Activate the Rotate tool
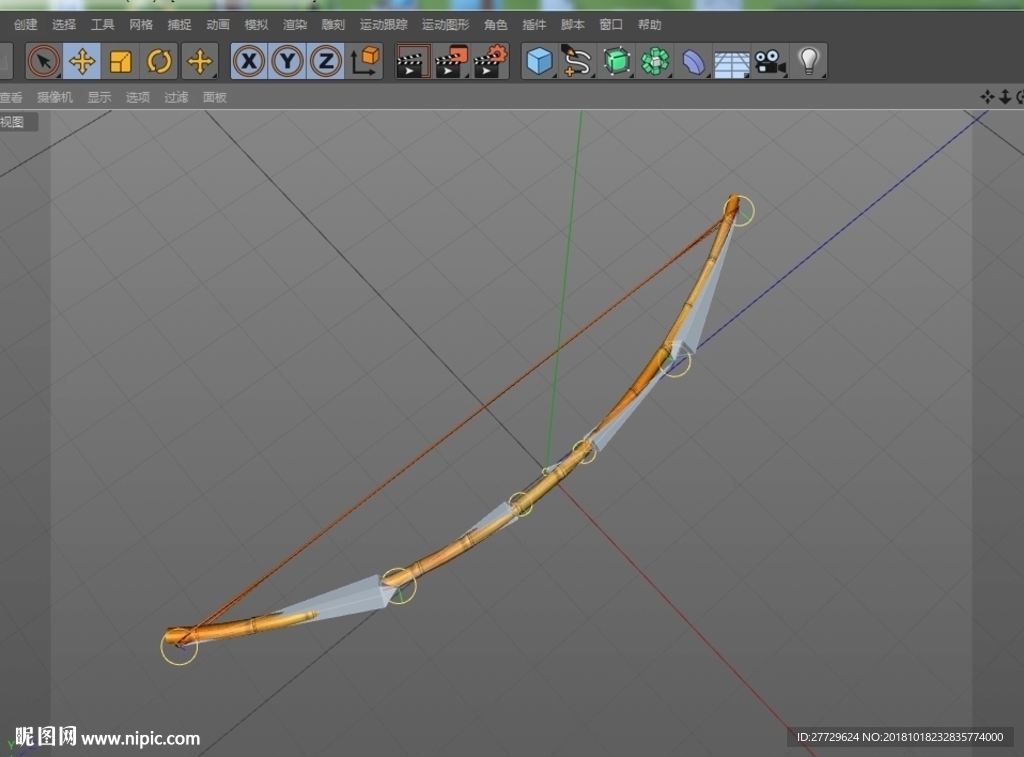 click(x=159, y=61)
